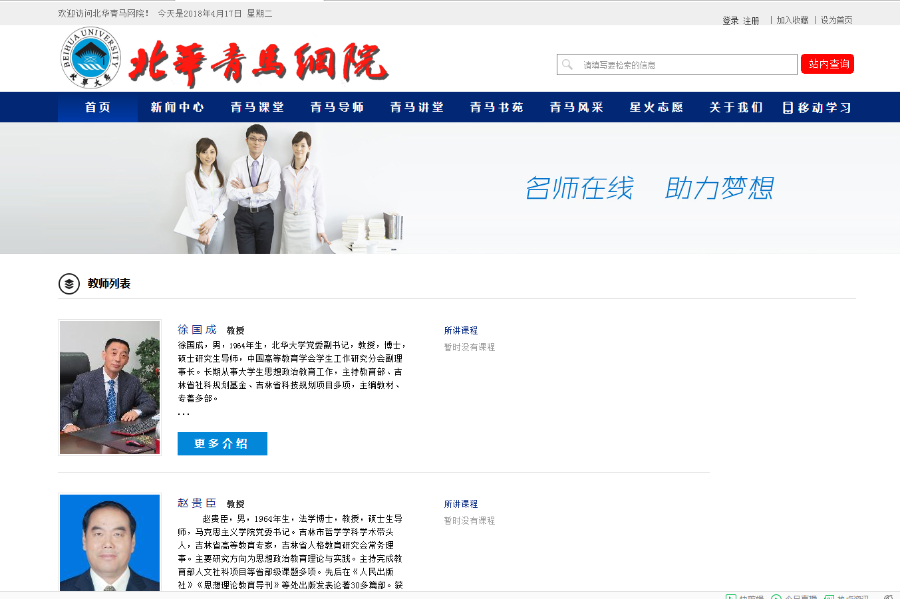The image size is (900, 599).
Task: Click the 注册 link at top
Action: [x=751, y=21]
